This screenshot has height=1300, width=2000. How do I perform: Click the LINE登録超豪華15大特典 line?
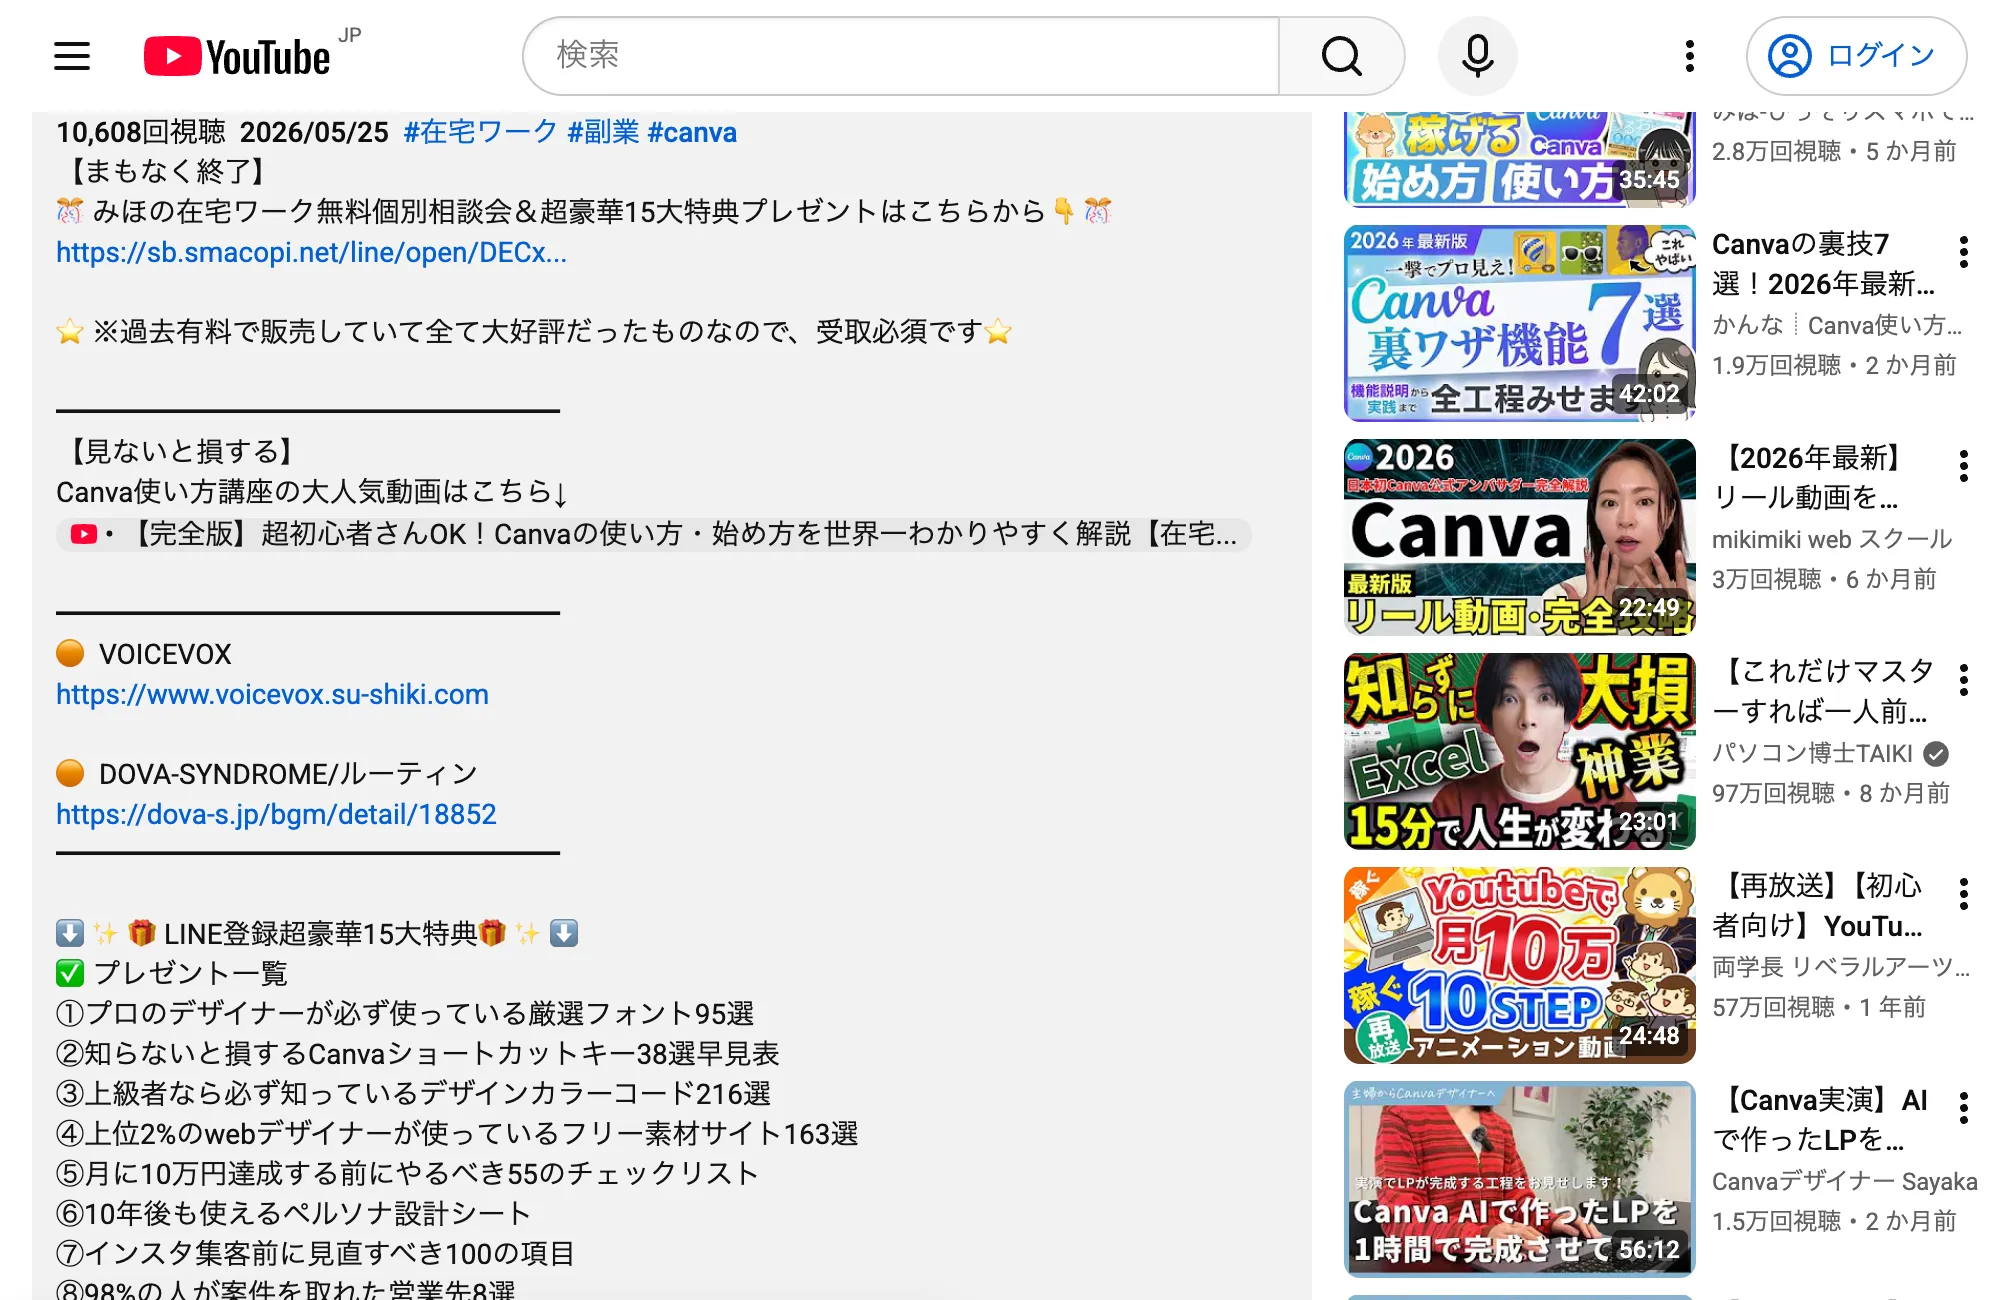click(x=317, y=934)
